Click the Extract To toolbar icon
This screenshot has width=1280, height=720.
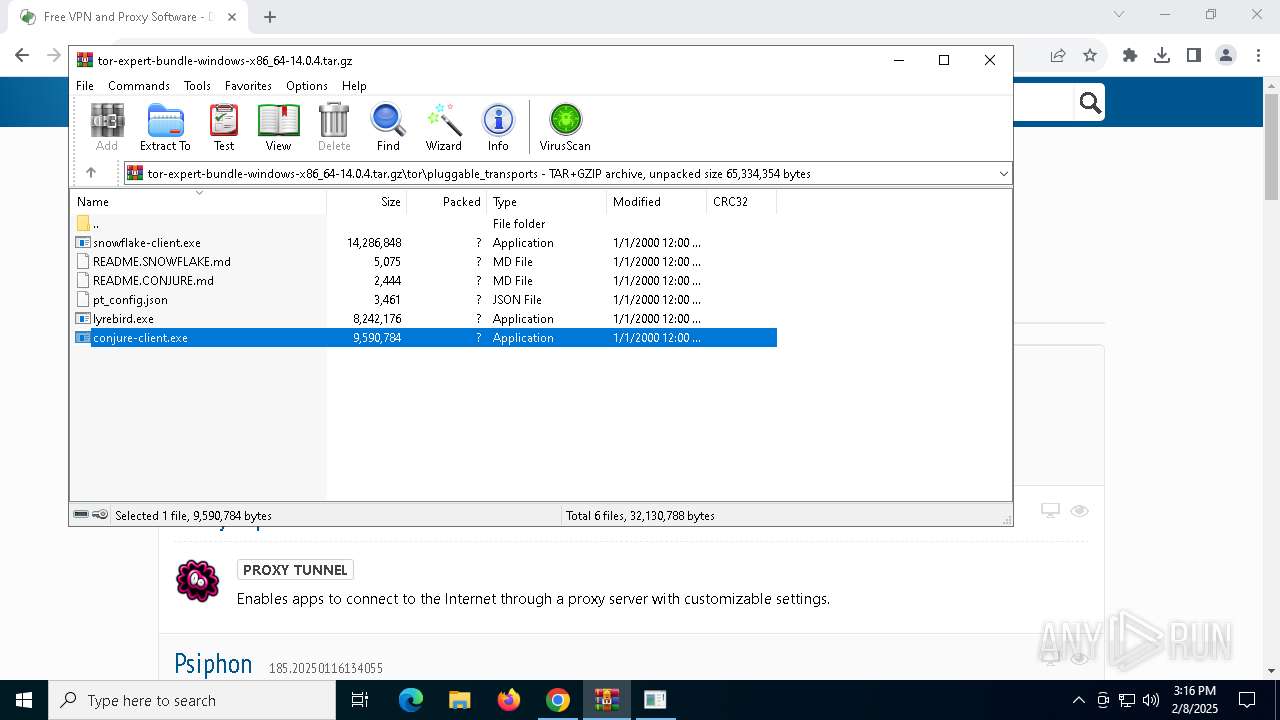(165, 127)
